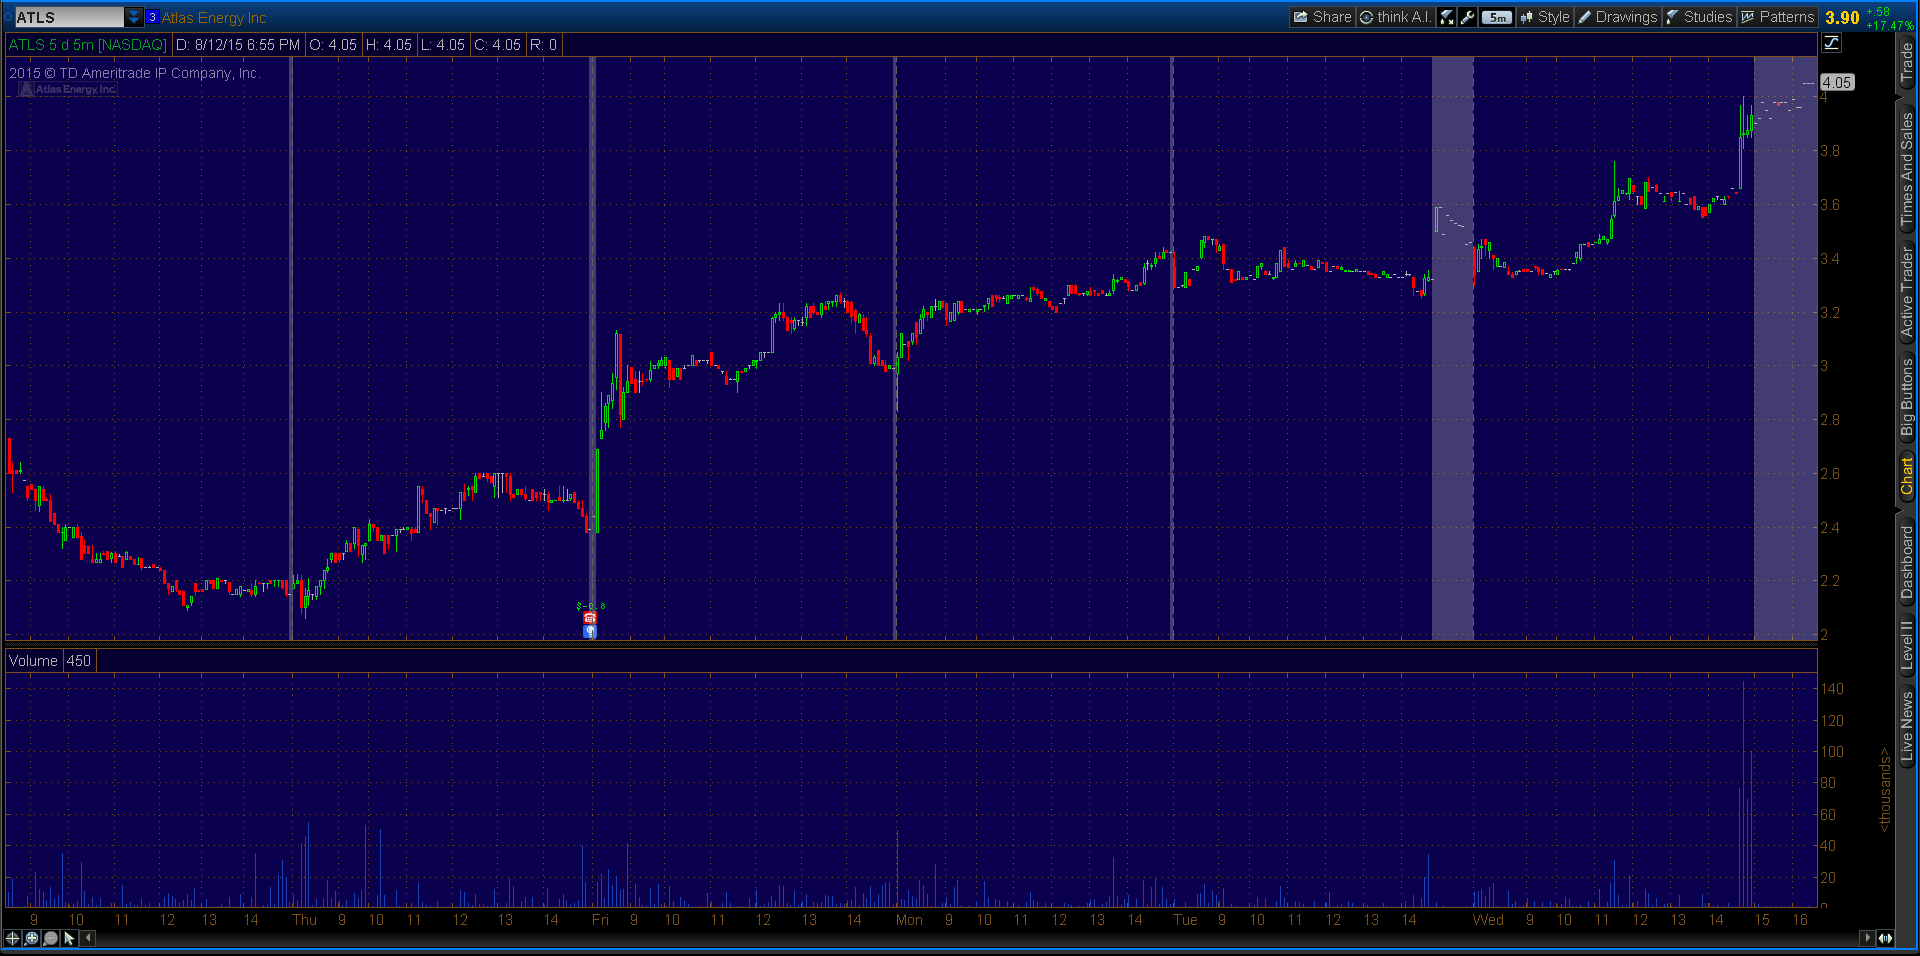Open chart settings wrench icon
The height and width of the screenshot is (956, 1920).
[x=1467, y=17]
